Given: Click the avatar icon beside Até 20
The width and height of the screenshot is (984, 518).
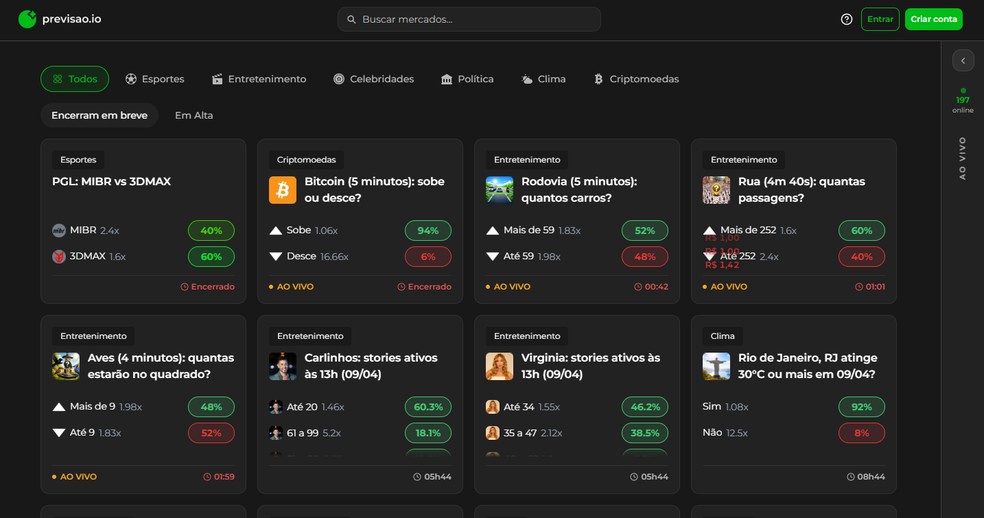Looking at the screenshot, I should point(275,407).
